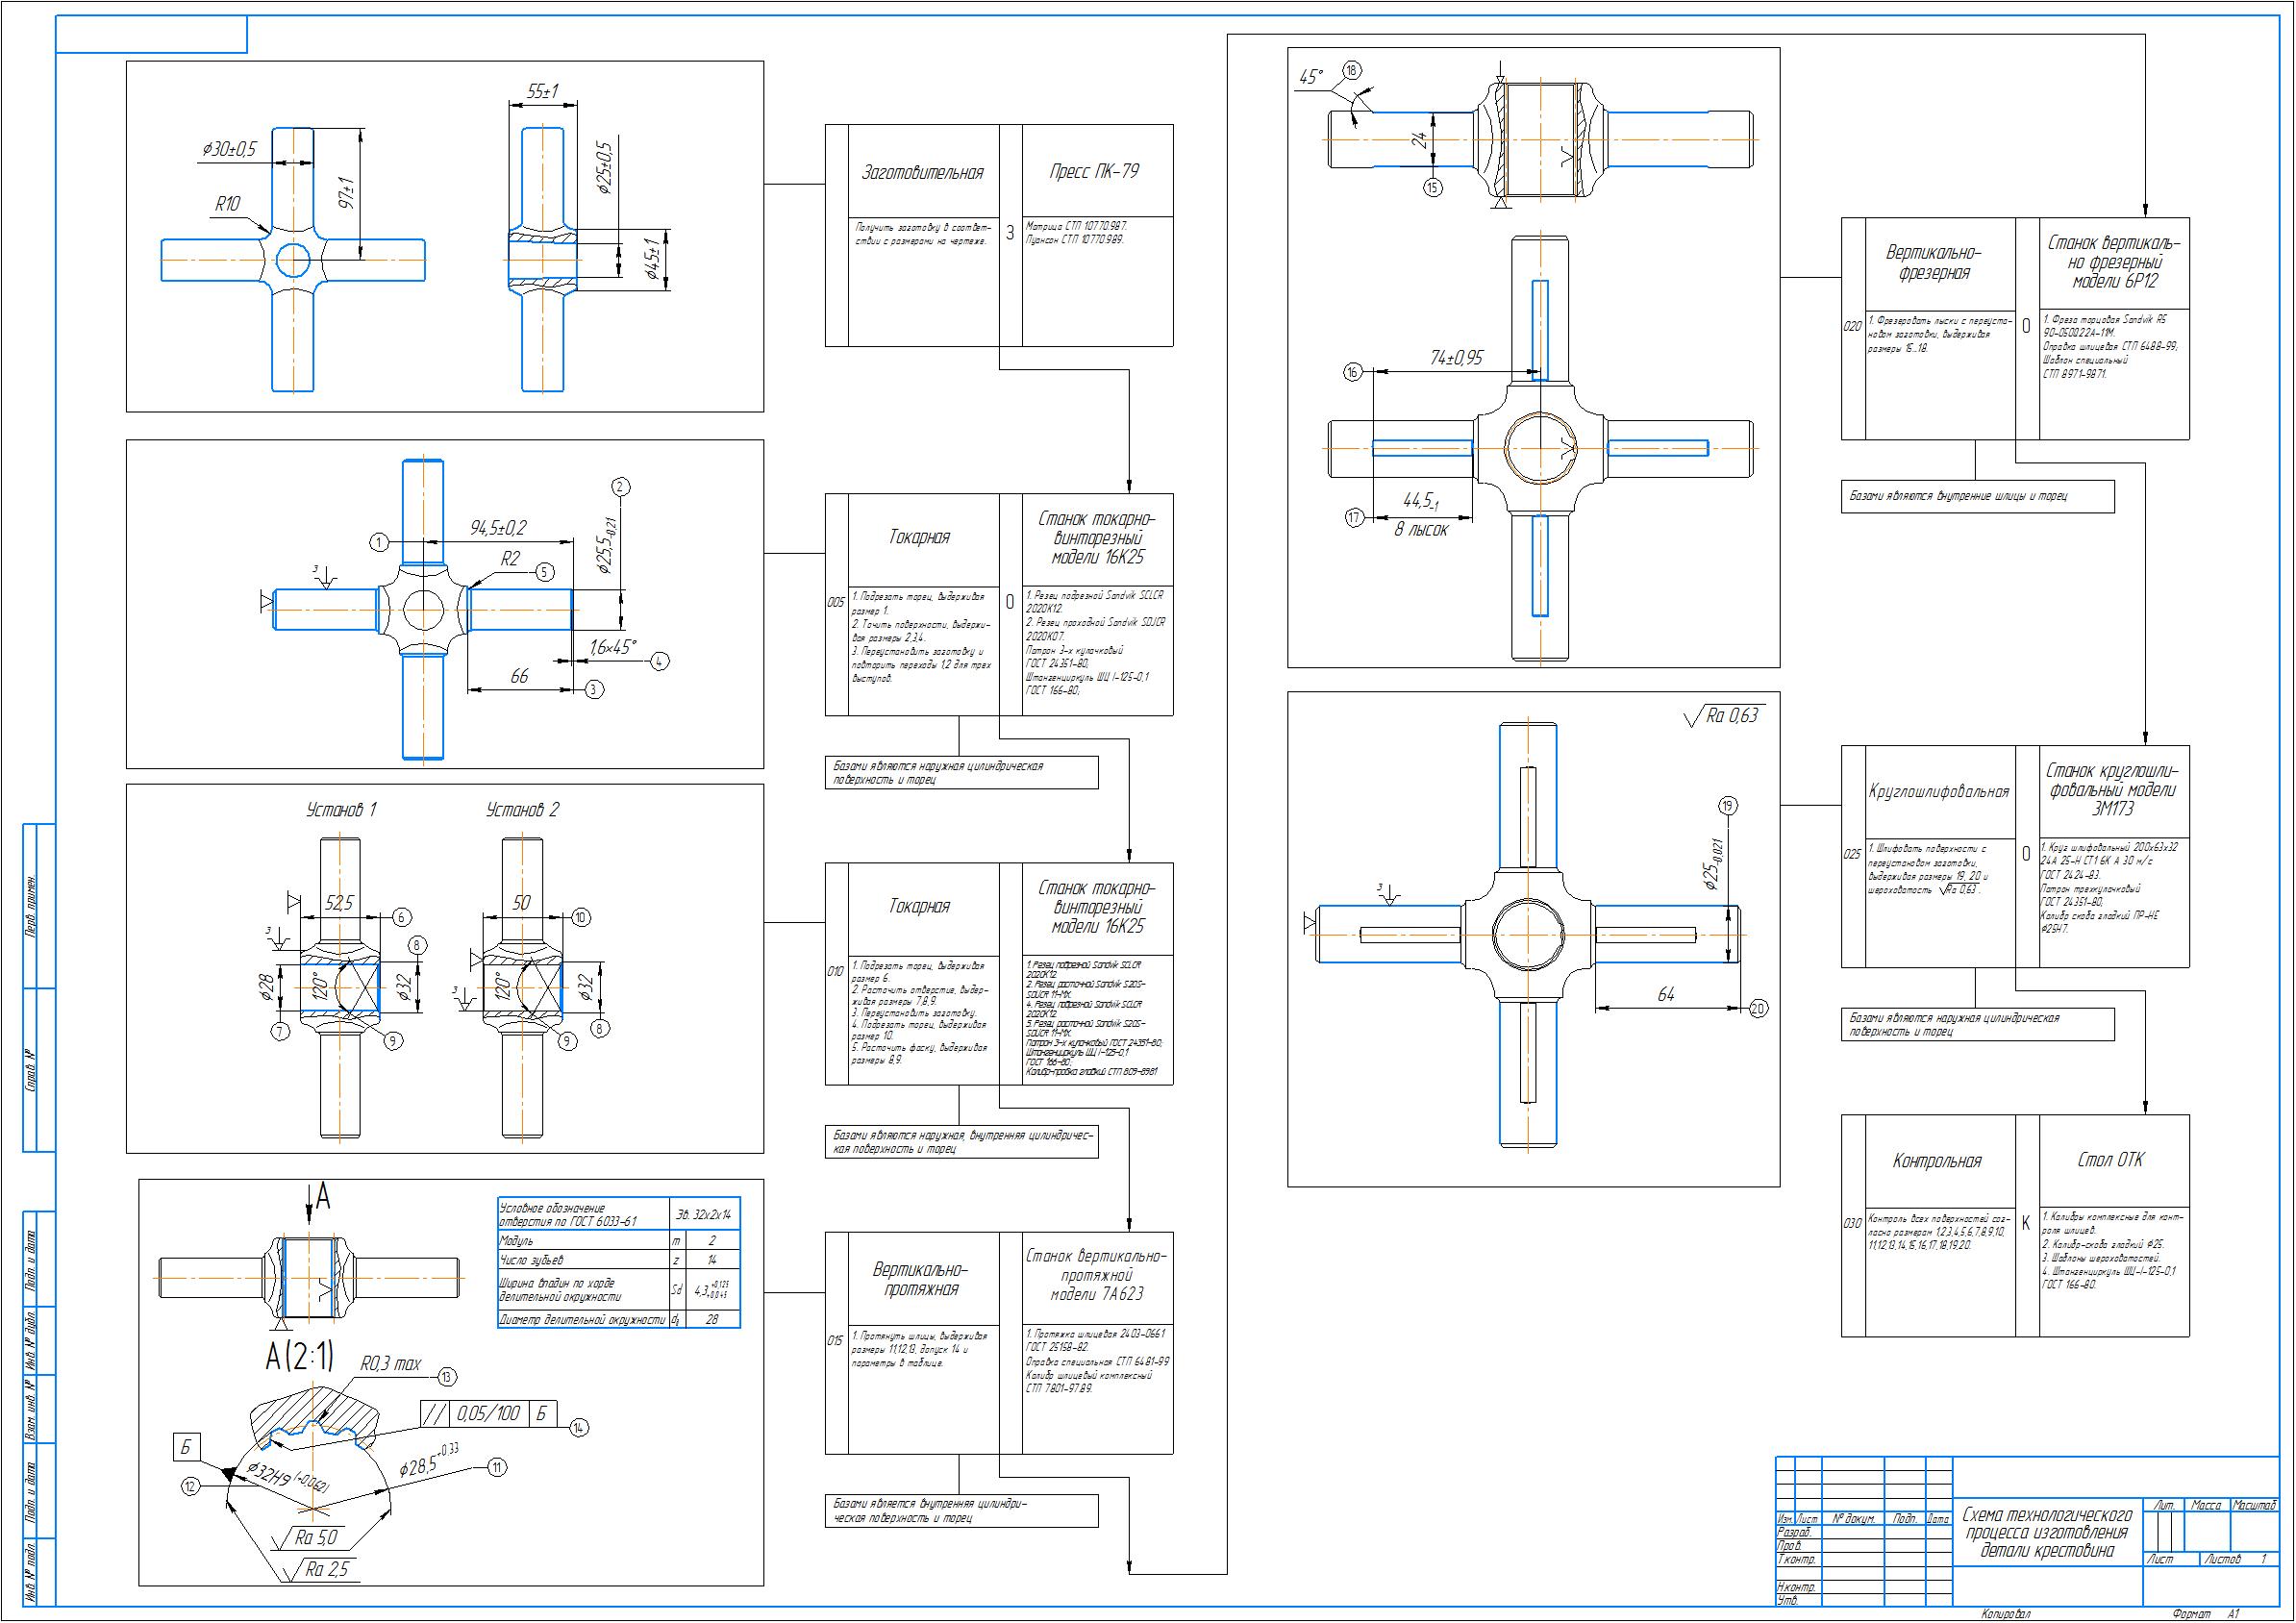This screenshot has height=1623, width=2296.
Task: Click the Установ 1 view label
Action: [341, 810]
